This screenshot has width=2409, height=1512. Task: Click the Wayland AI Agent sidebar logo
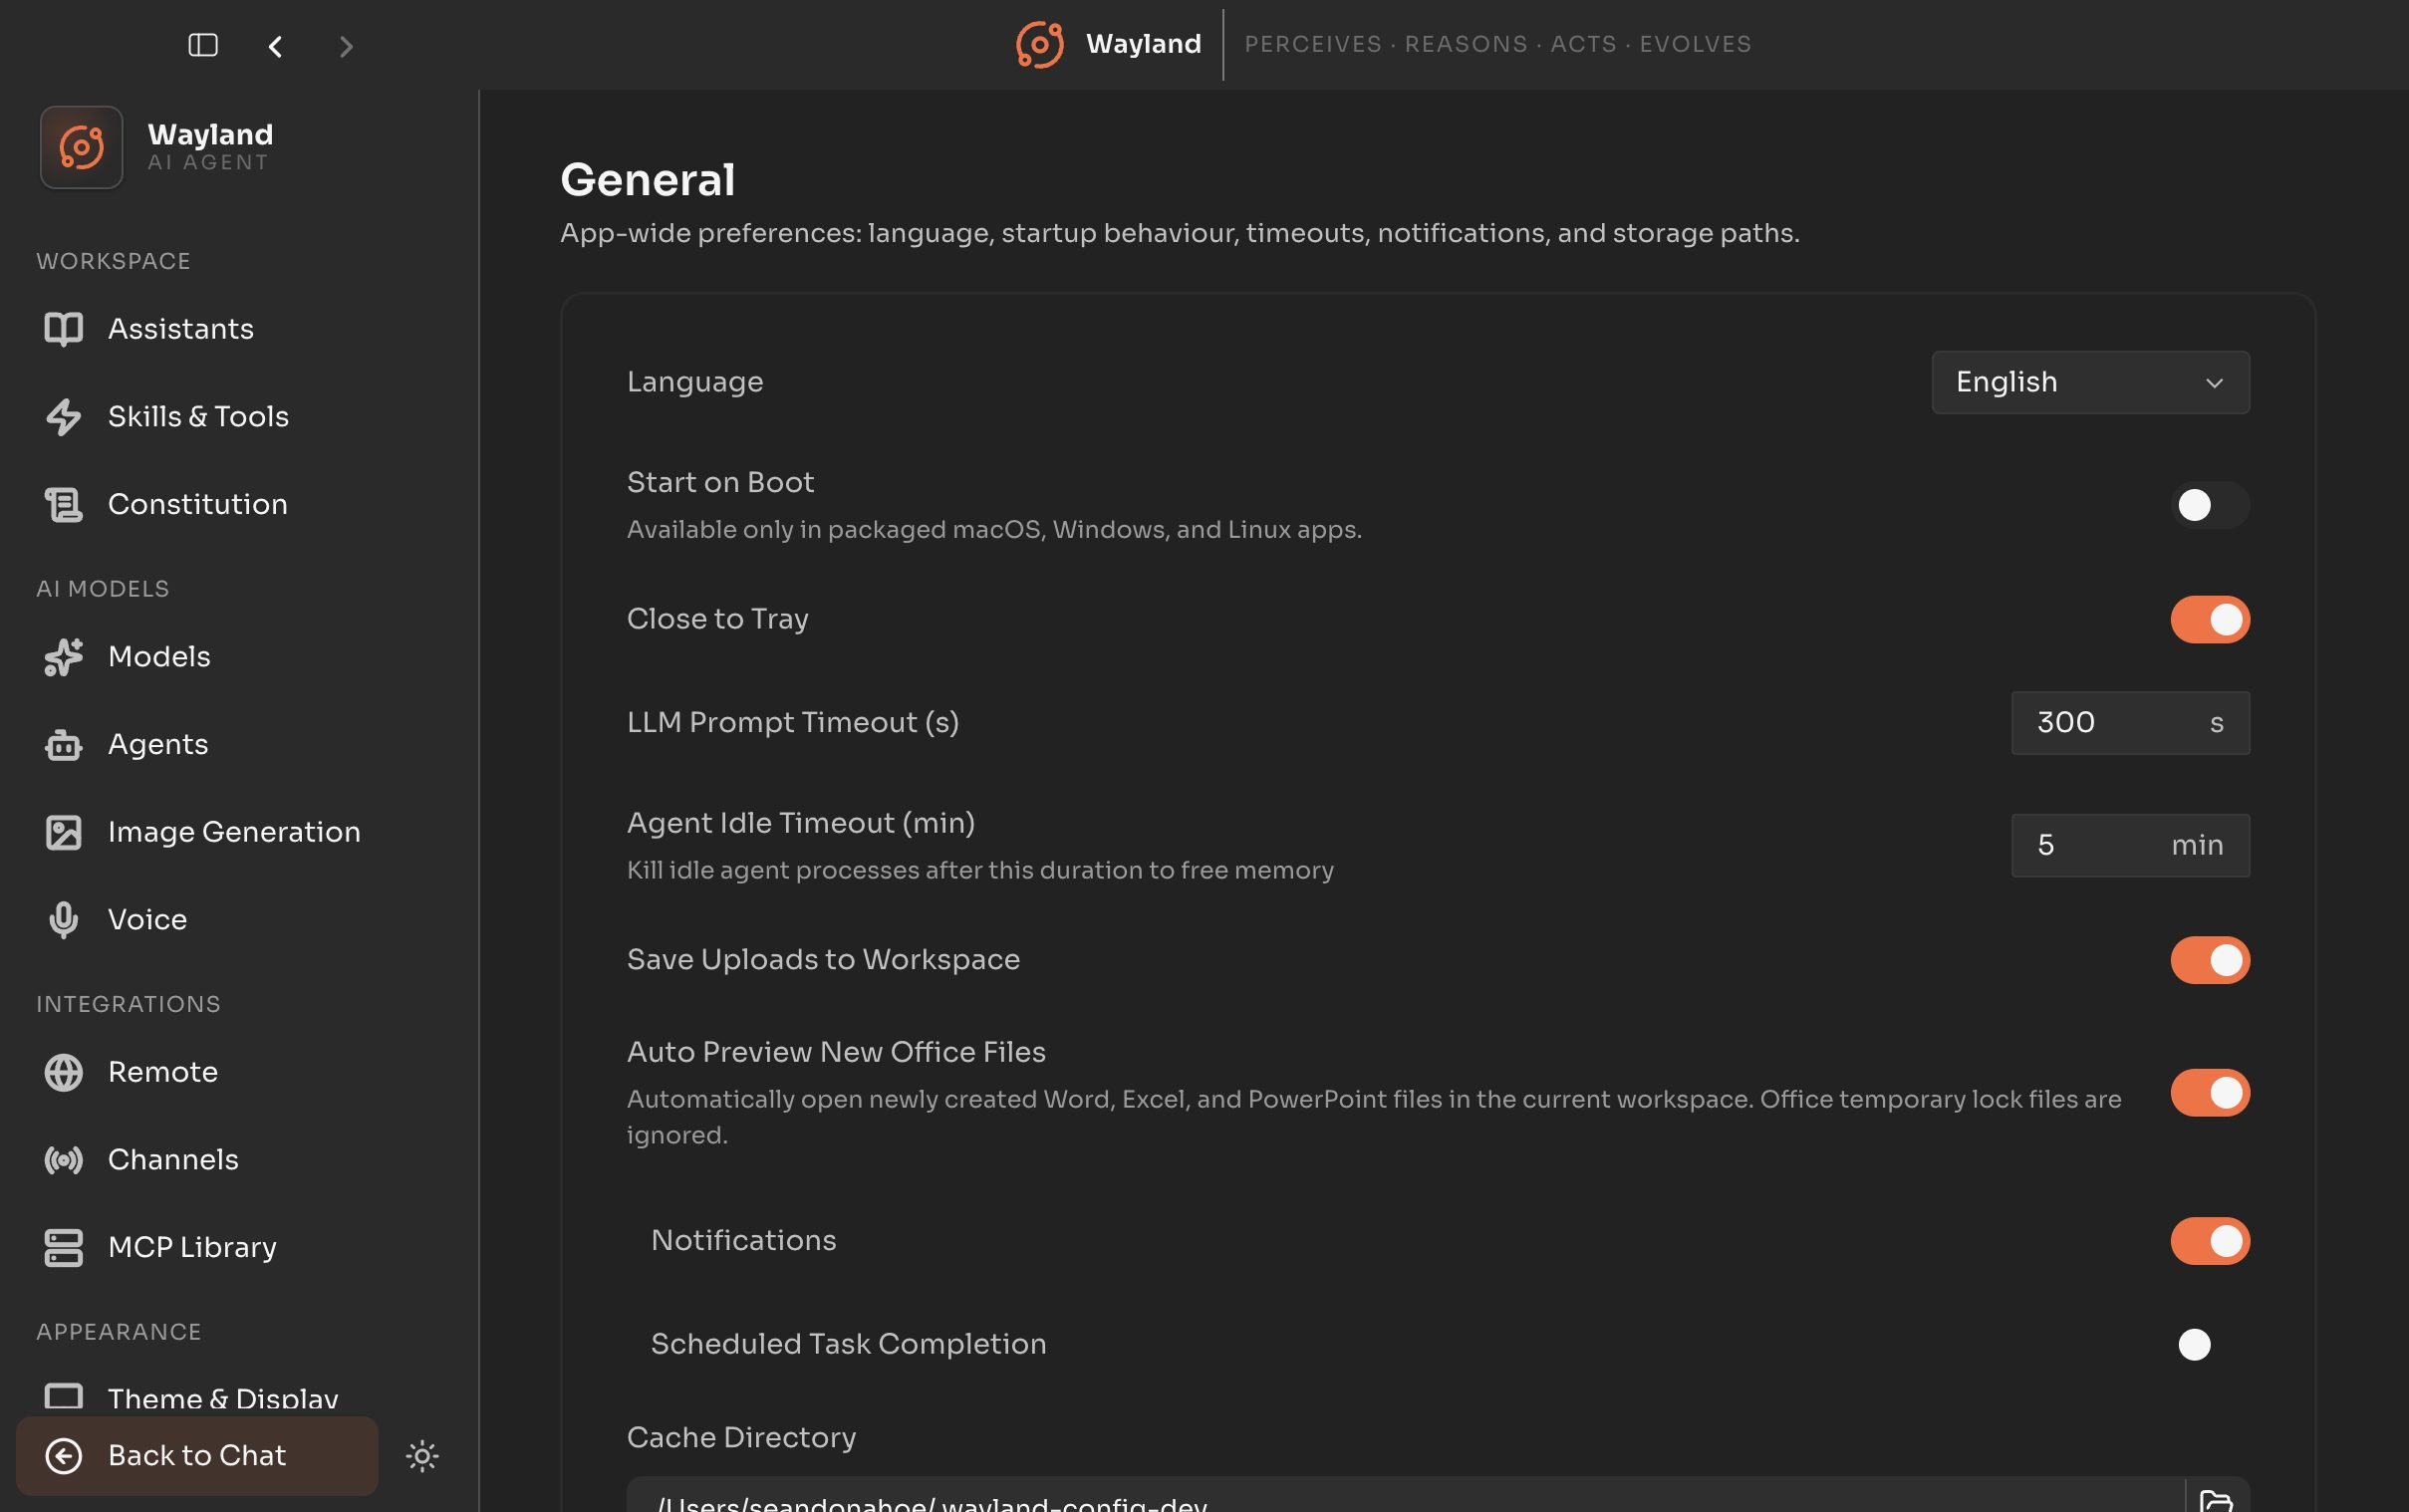coord(81,147)
